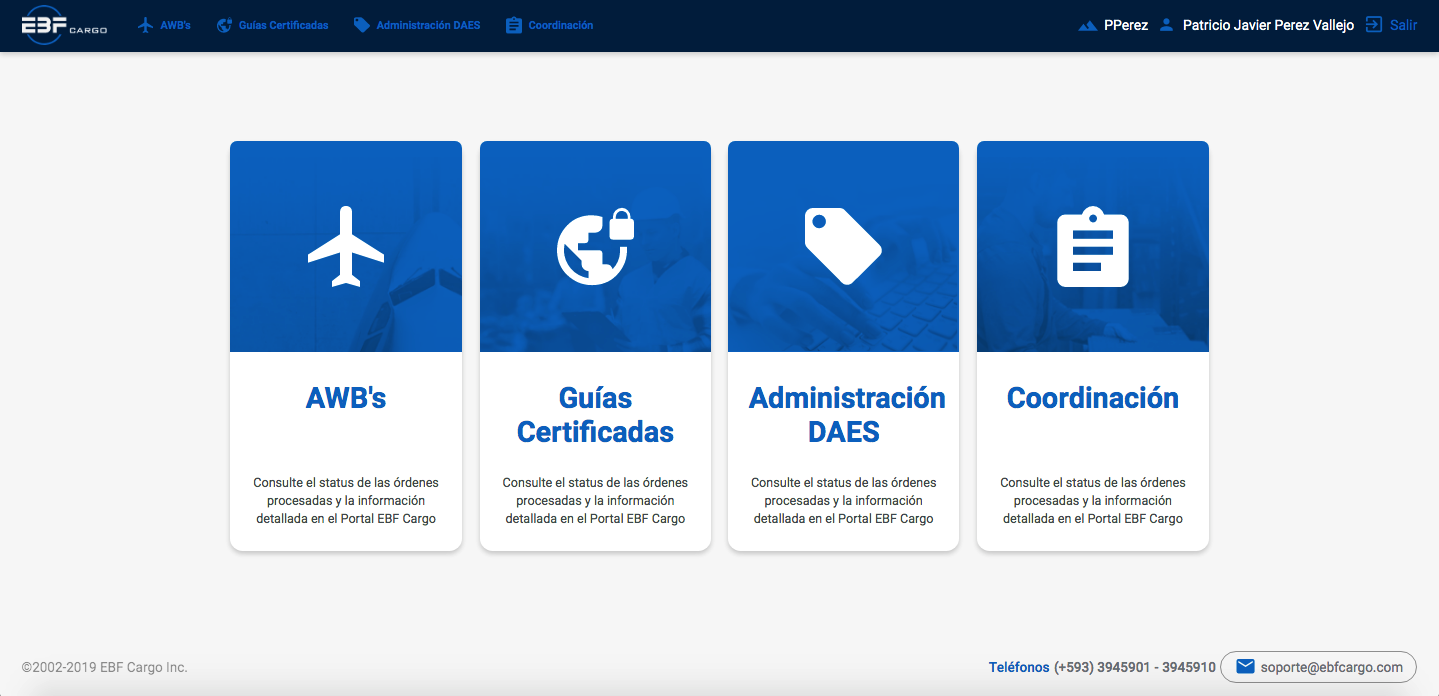The height and width of the screenshot is (696, 1439).
Task: Email soporte@ebfcargo.com from the footer
Action: coord(1318,667)
